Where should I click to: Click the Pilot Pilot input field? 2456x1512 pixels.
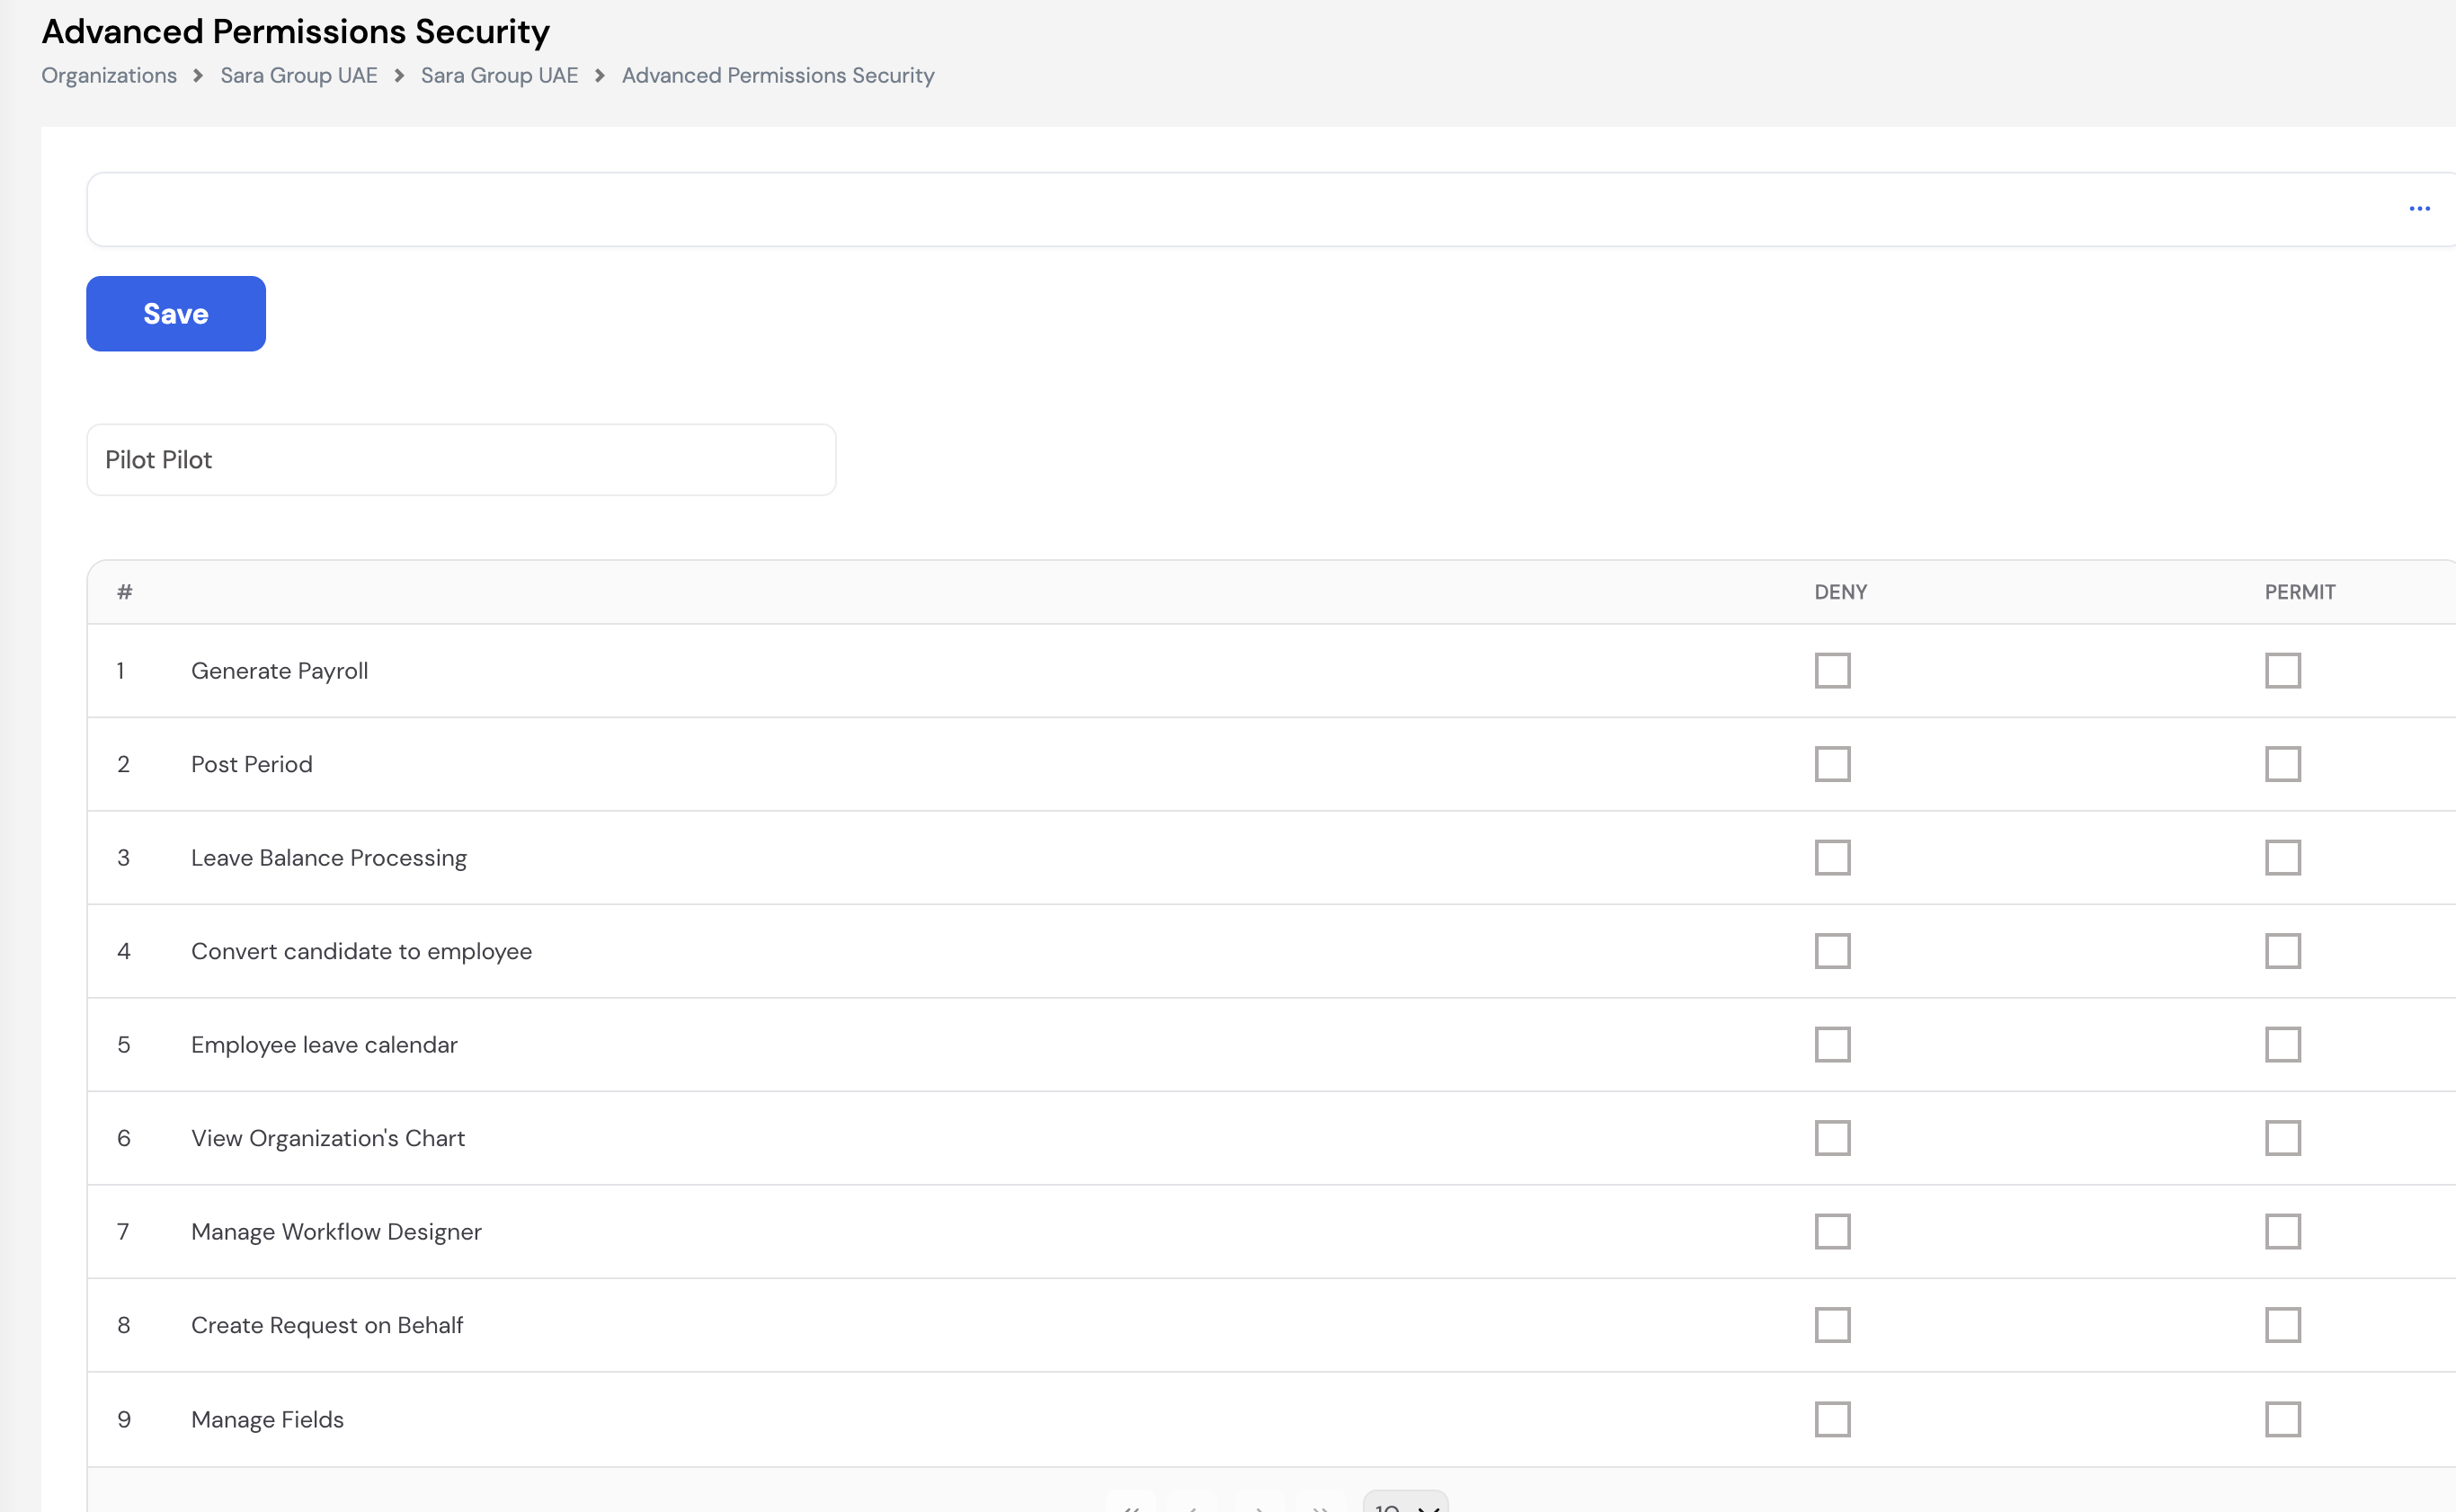pyautogui.click(x=461, y=460)
